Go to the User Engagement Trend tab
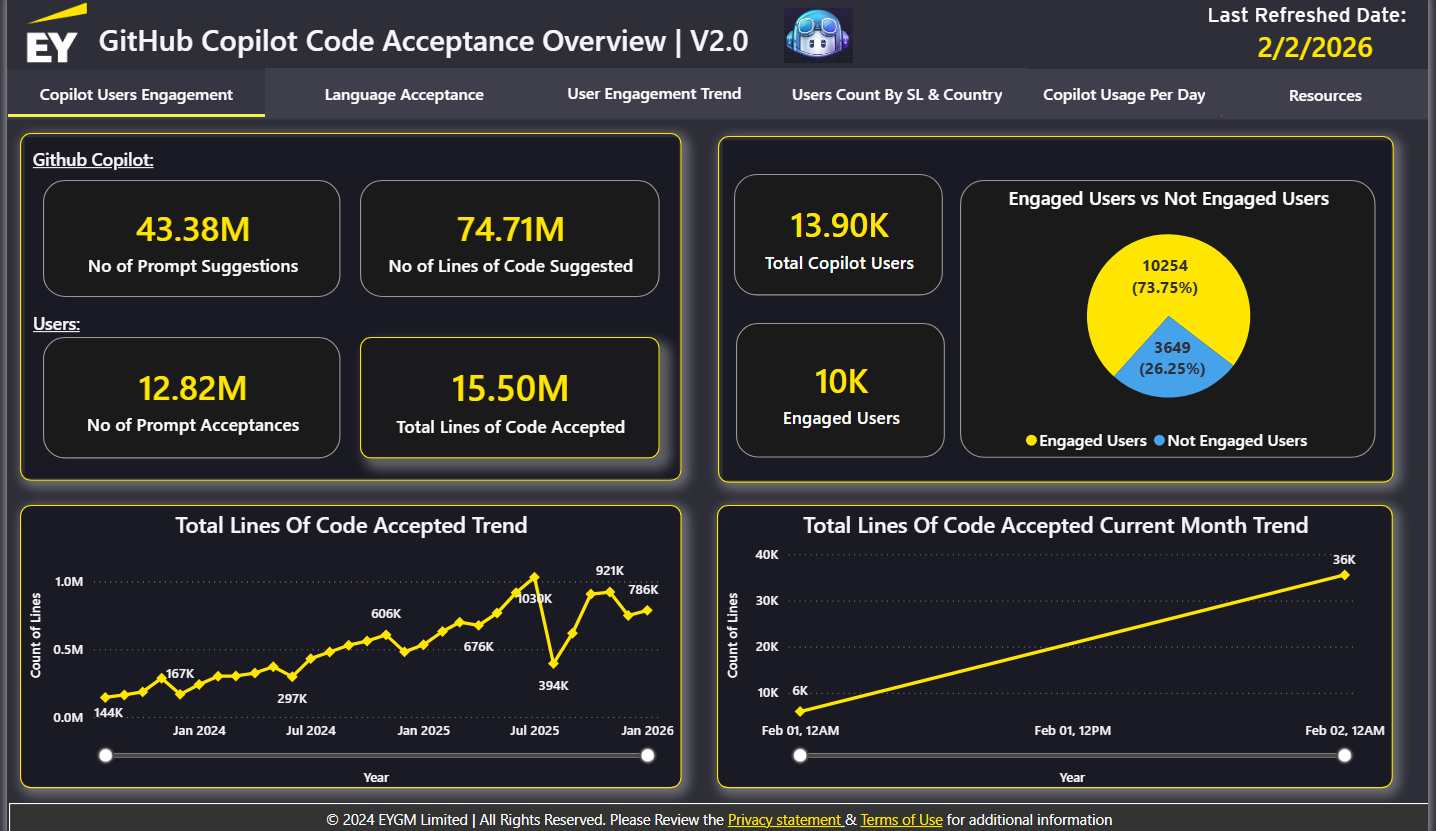 654,94
